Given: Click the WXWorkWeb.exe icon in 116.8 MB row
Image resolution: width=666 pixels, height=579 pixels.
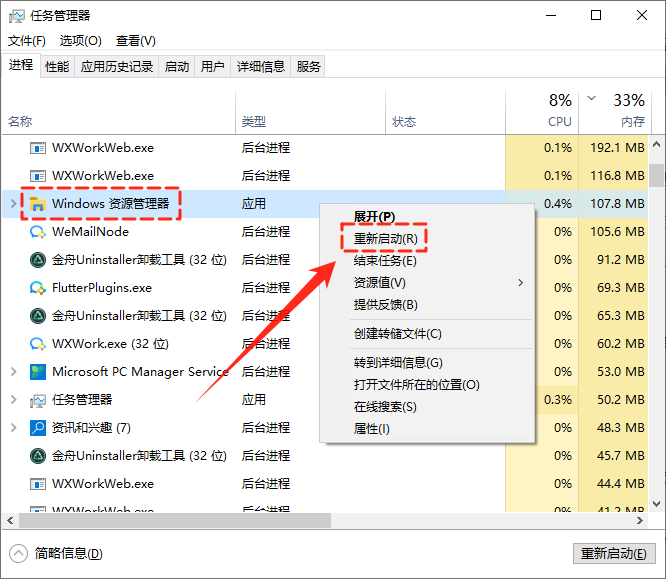Looking at the screenshot, I should [38, 176].
